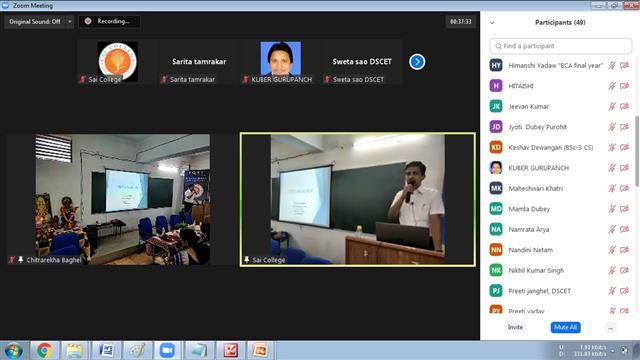The height and width of the screenshot is (360, 640).
Task: Click the Invite button
Action: pyautogui.click(x=515, y=327)
